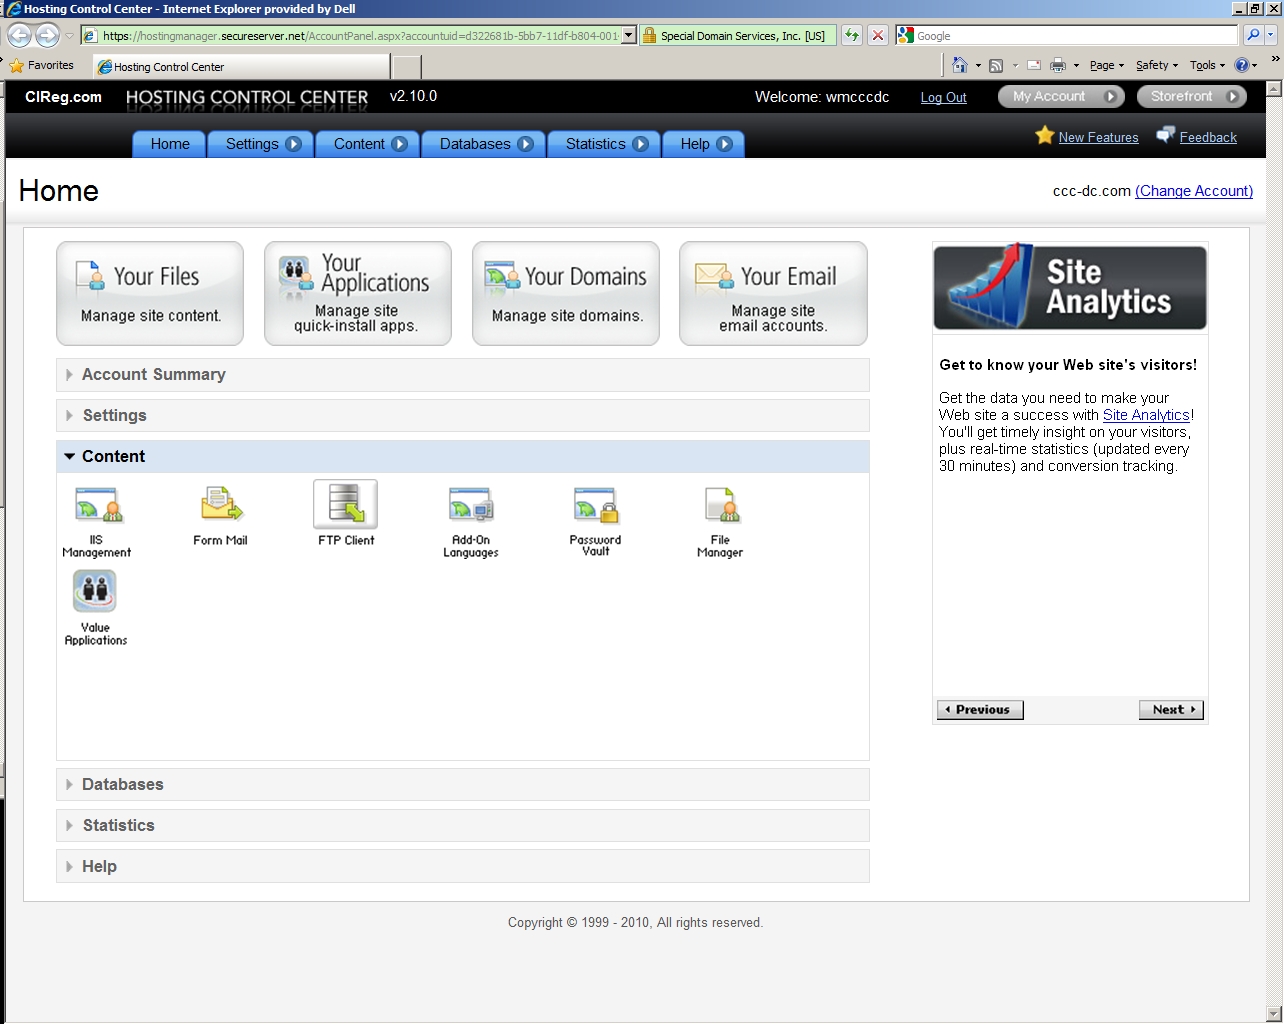Image resolution: width=1284 pixels, height=1024 pixels.
Task: Open the File Manager
Action: (720, 522)
